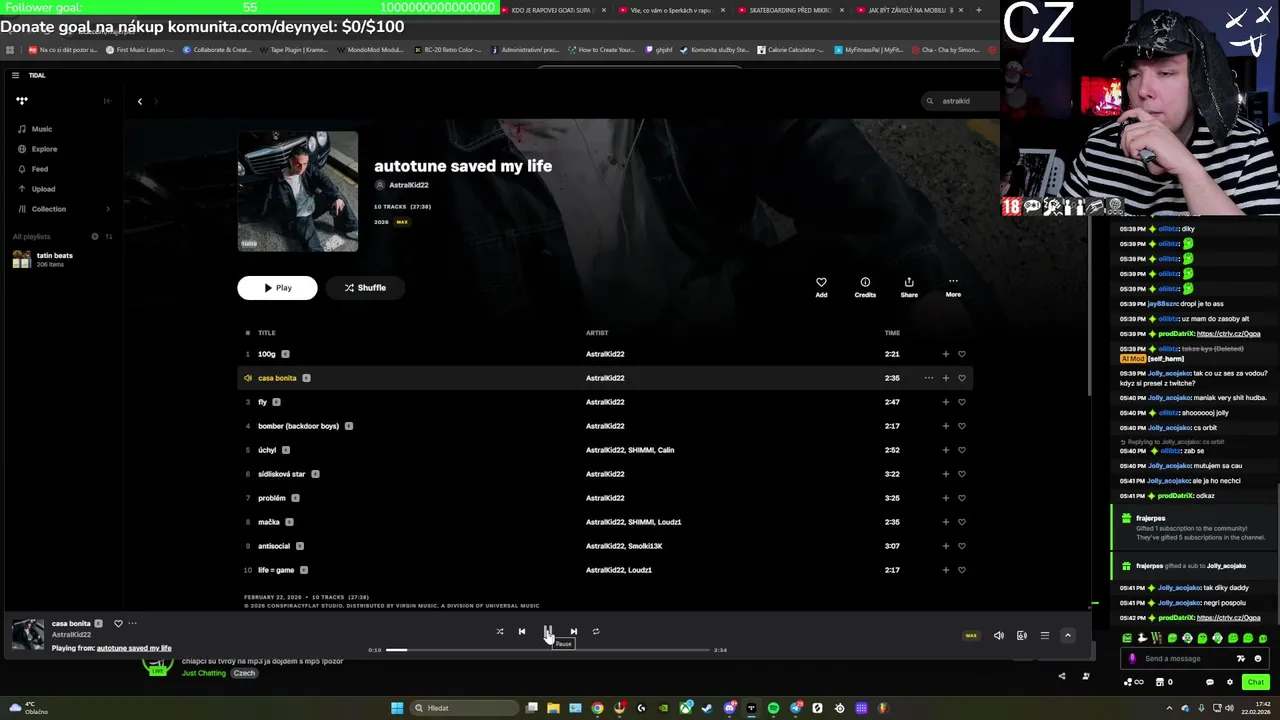Favorite track antisocial with heart
Image resolution: width=1280 pixels, height=720 pixels.
point(962,546)
